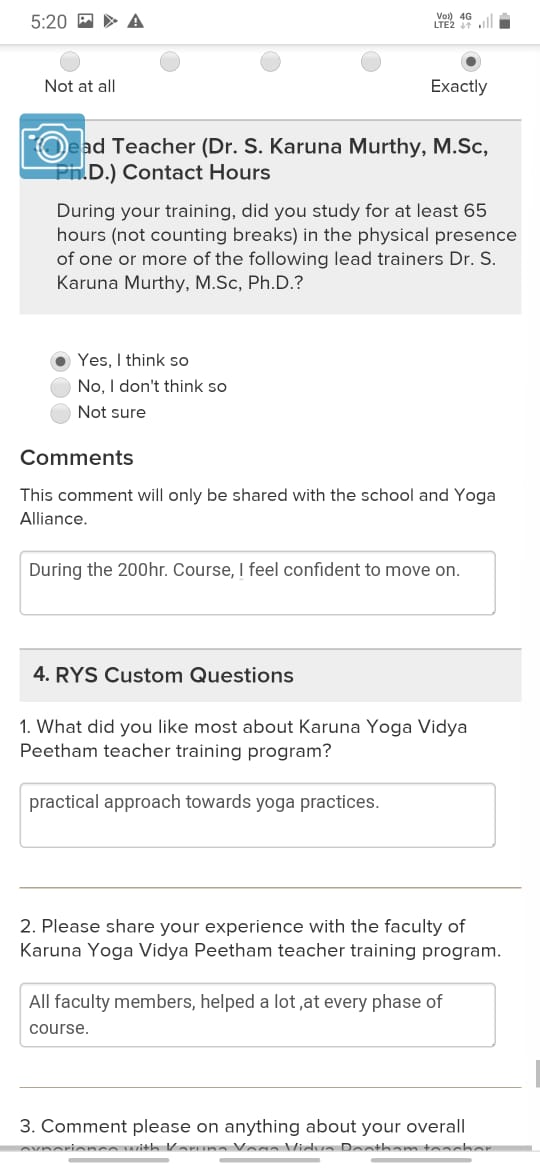Select the 'No, I don't think so' option

coord(60,387)
